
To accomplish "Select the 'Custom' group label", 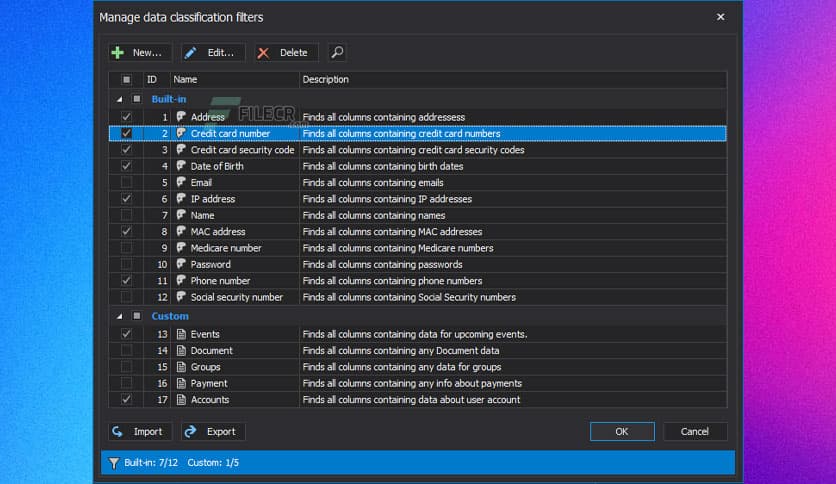I will click(170, 316).
